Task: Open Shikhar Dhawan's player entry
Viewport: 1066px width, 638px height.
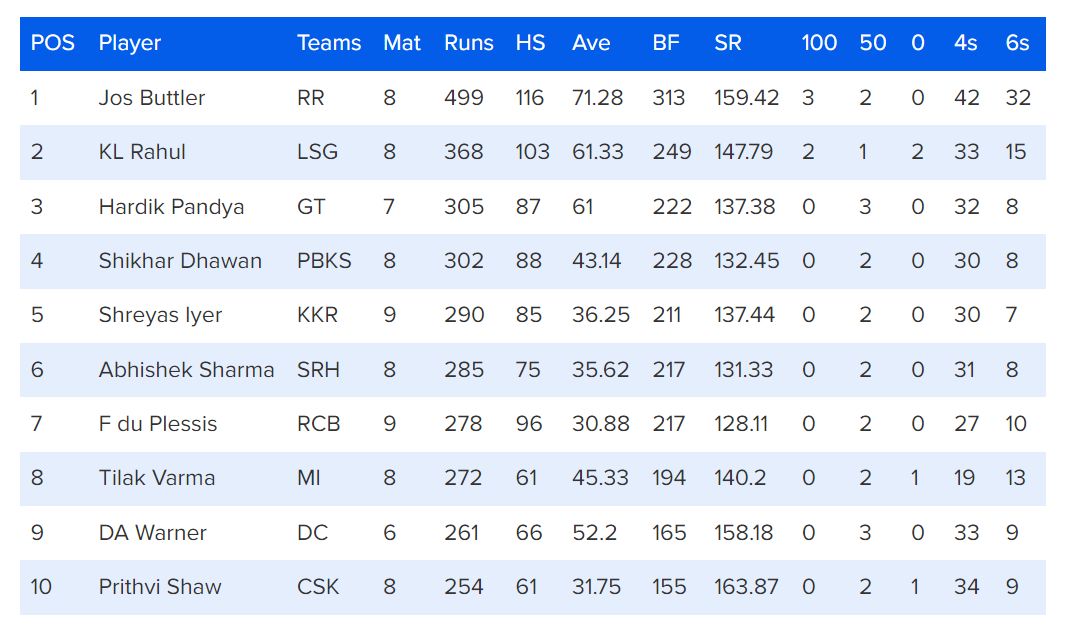Action: point(180,261)
